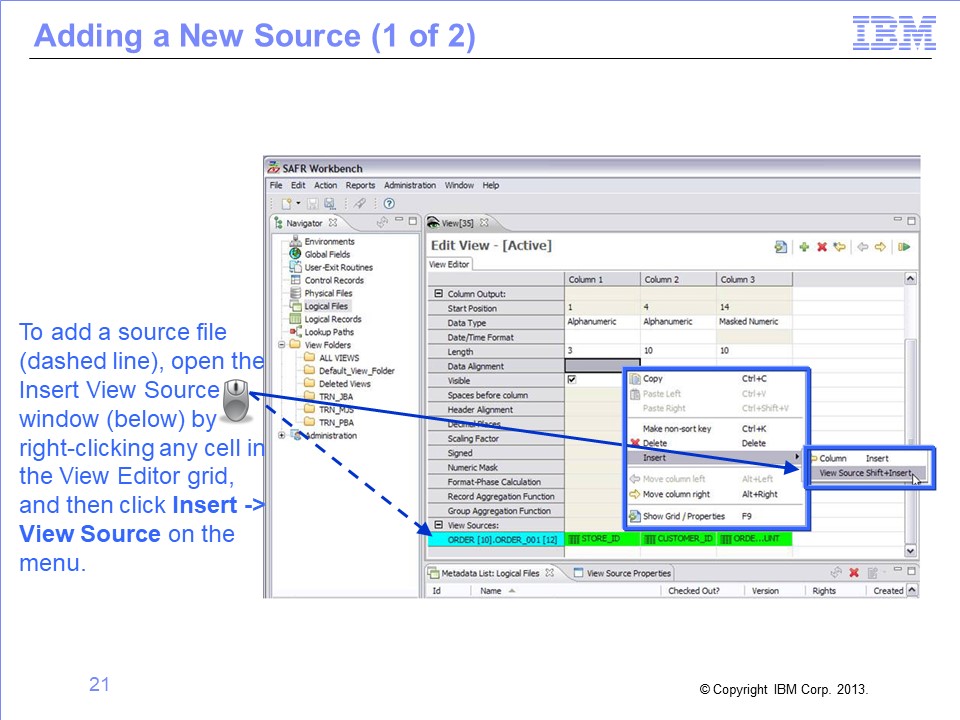
Task: Collapse the Column Output section
Action: [x=438, y=294]
